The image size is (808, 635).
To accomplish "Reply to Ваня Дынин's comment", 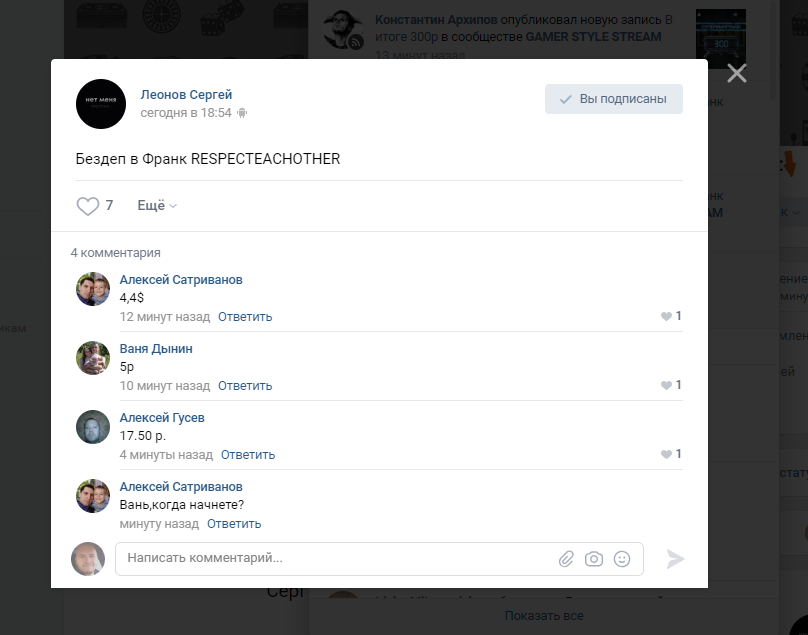I will pyautogui.click(x=245, y=386).
